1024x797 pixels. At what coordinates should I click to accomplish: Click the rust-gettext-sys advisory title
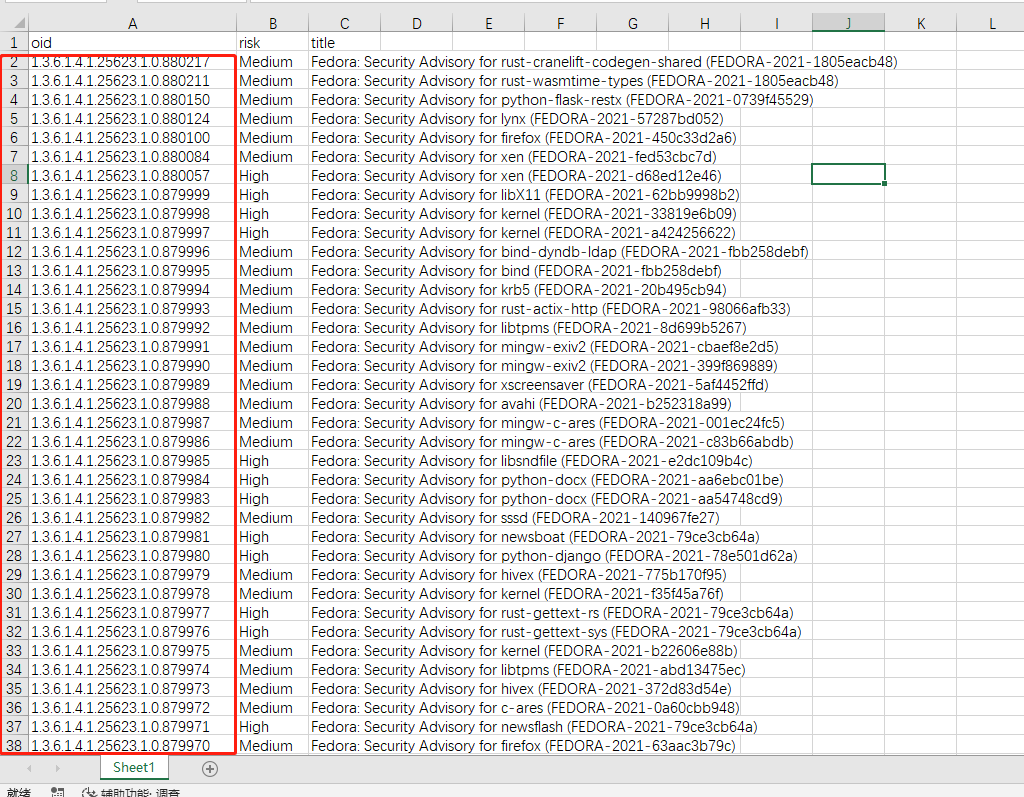click(x=556, y=632)
